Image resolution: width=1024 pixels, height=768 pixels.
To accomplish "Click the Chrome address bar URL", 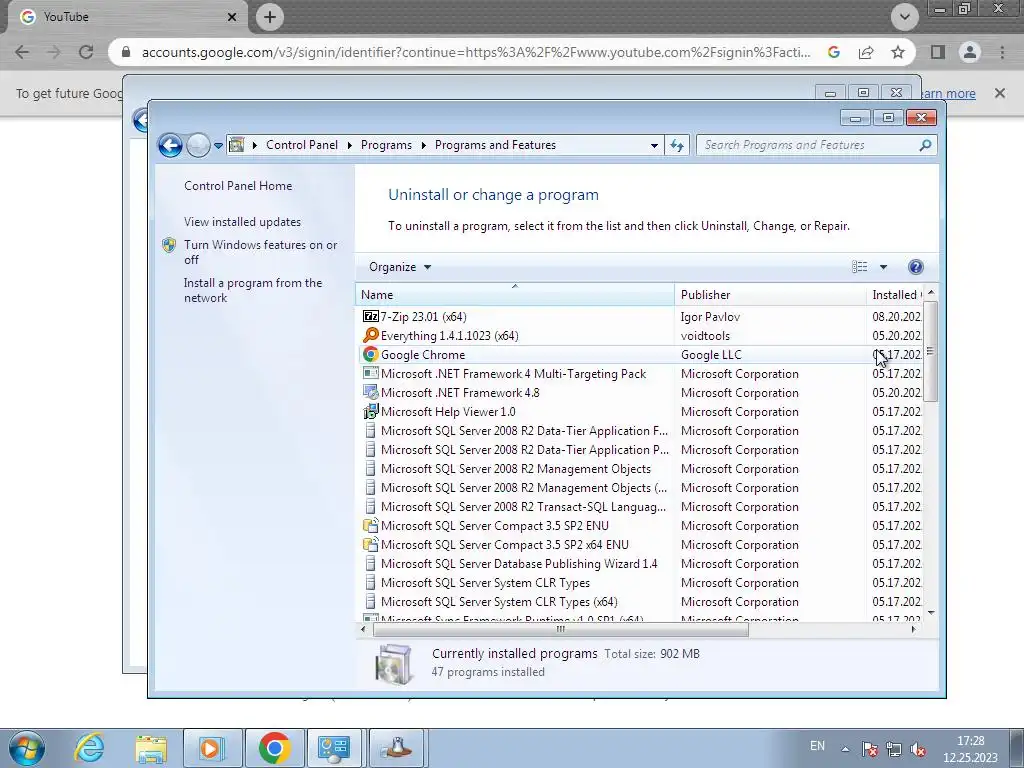I will pos(475,52).
